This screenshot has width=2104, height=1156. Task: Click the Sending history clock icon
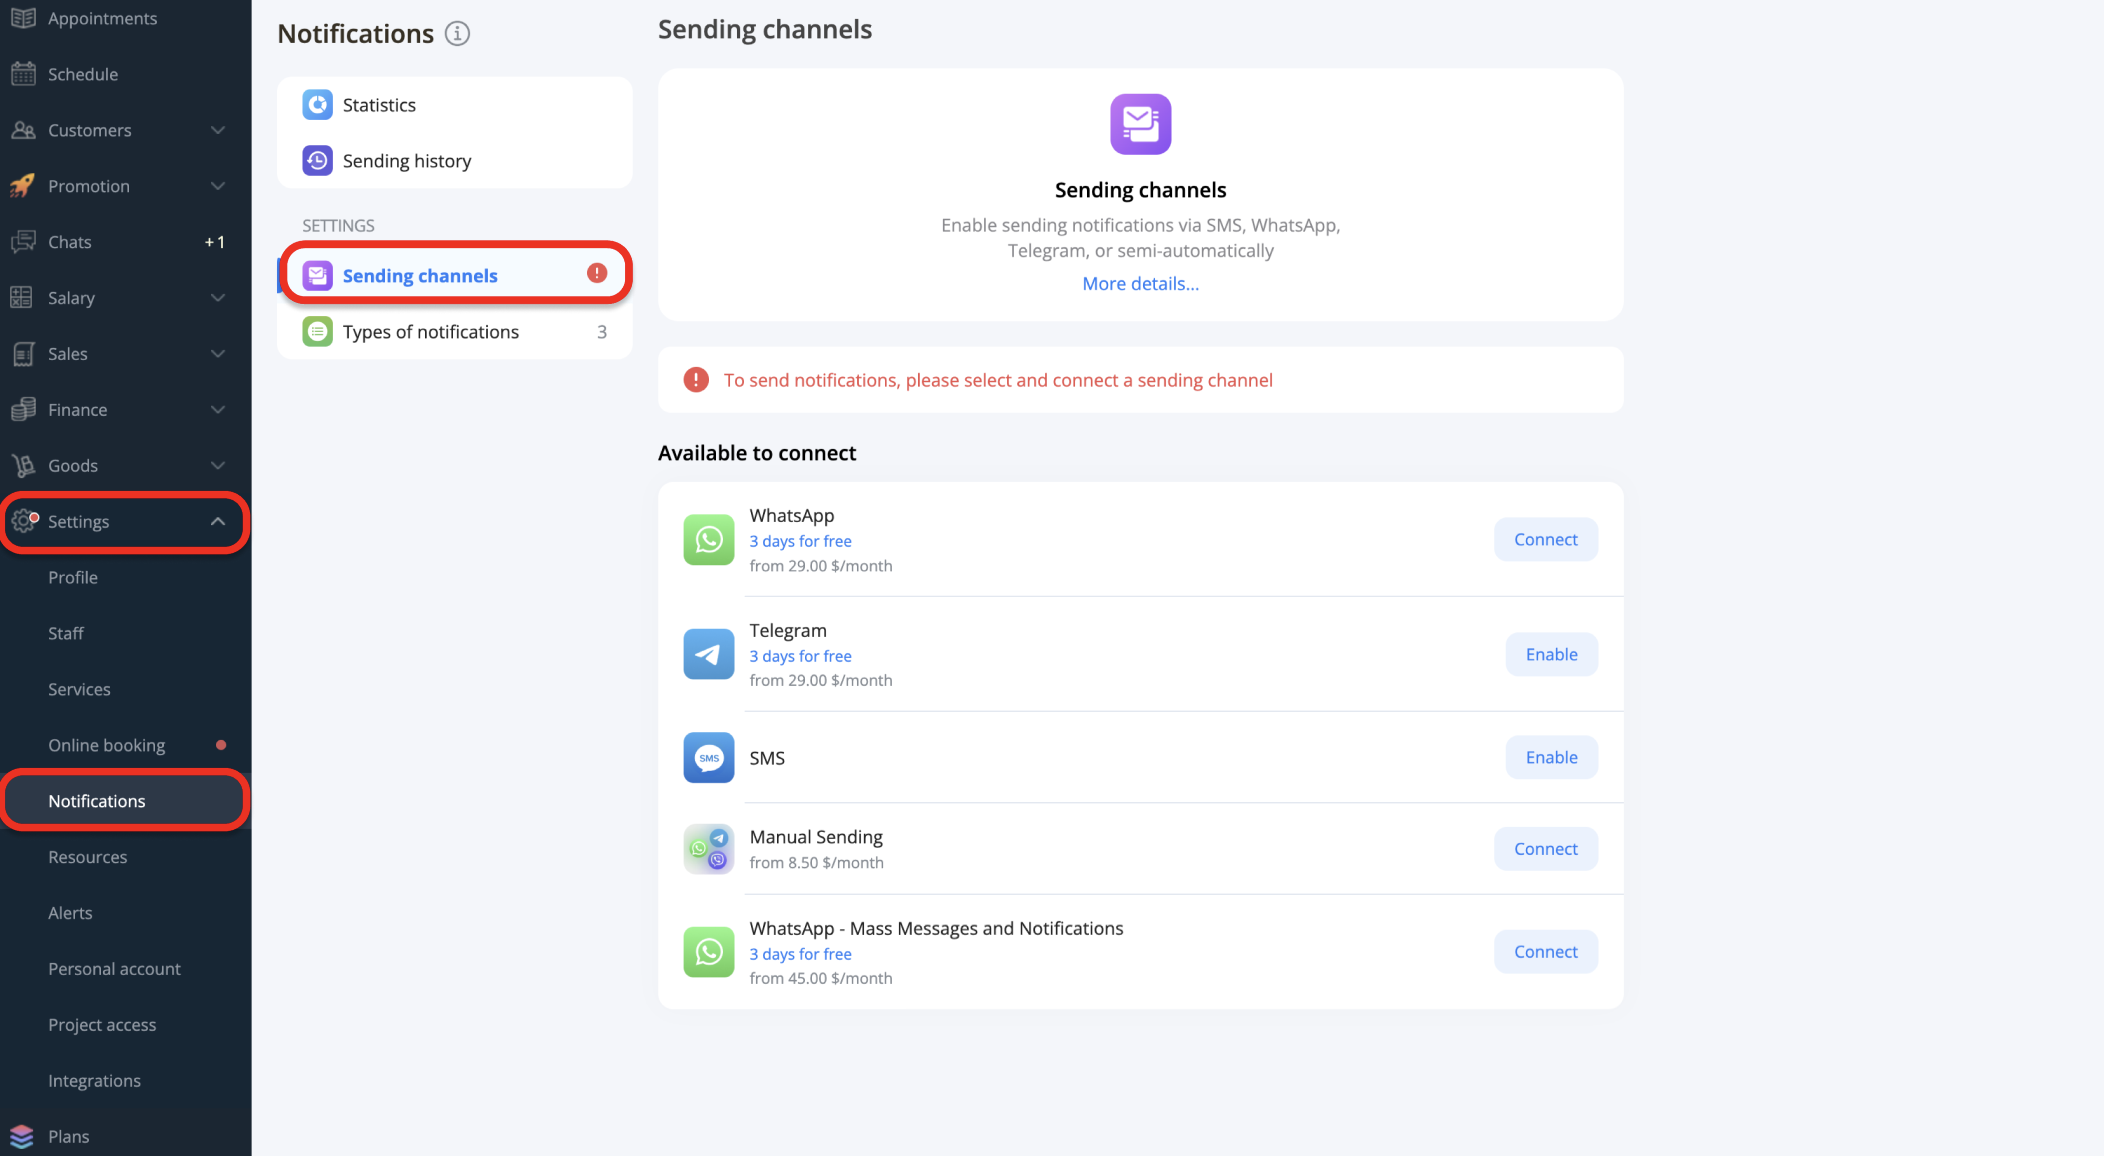tap(317, 161)
